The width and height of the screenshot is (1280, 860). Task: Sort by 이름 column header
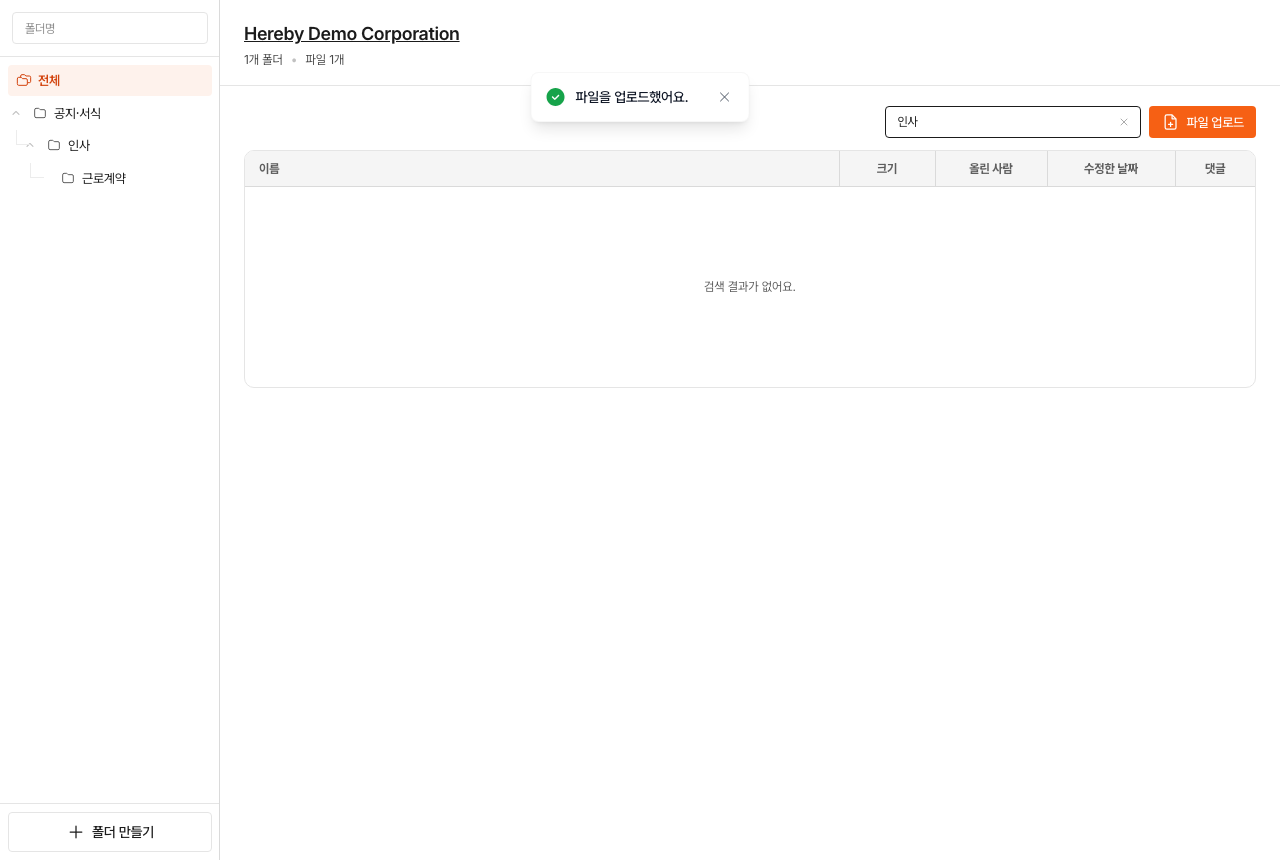[542, 169]
